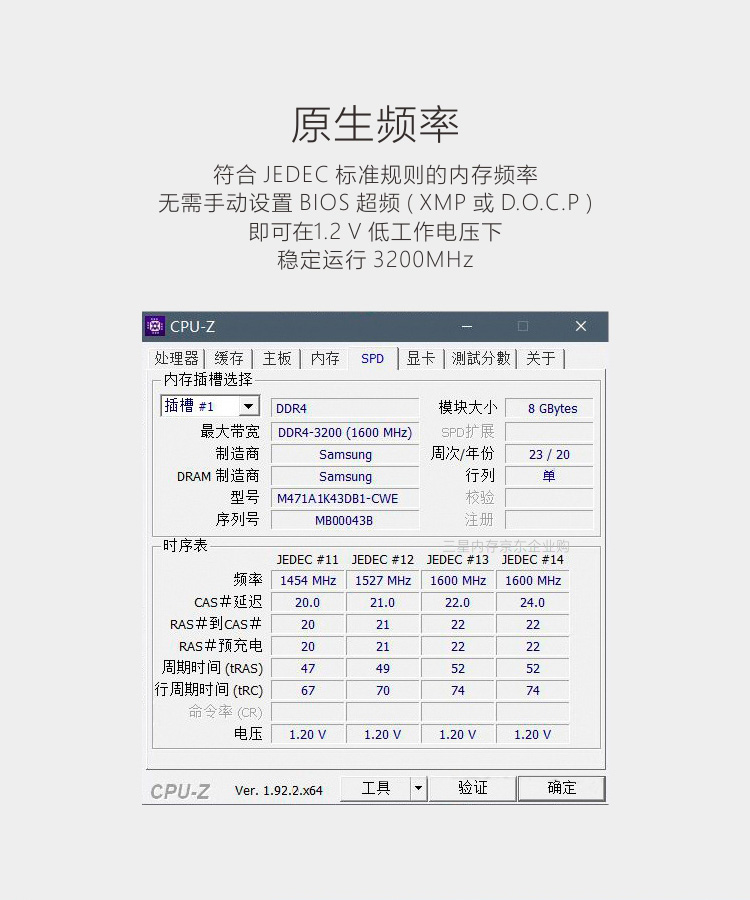Minimize the CPU-Z window
750x900 pixels.
pyautogui.click(x=467, y=327)
